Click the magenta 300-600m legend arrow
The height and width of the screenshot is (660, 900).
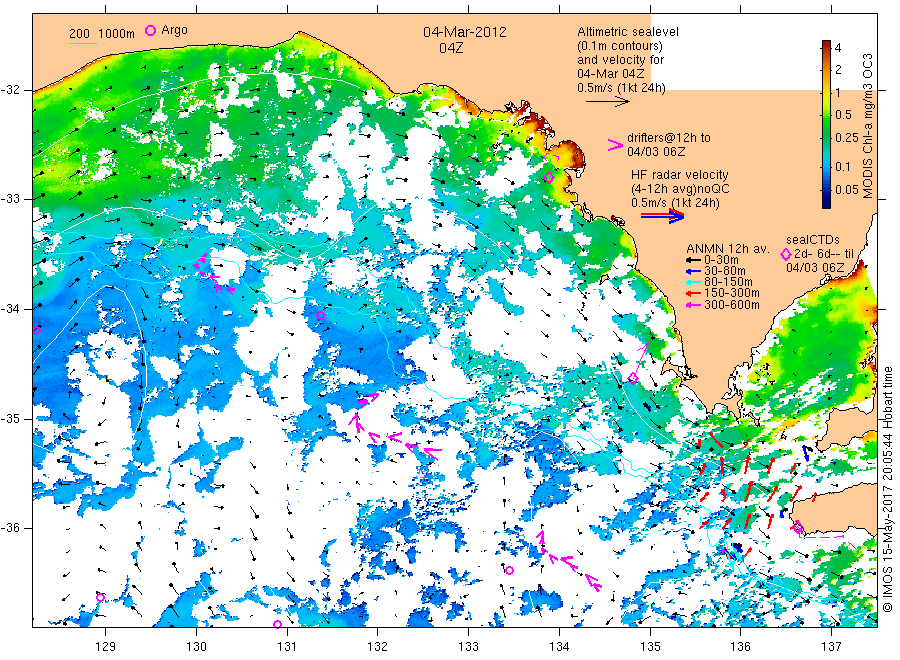tap(694, 305)
